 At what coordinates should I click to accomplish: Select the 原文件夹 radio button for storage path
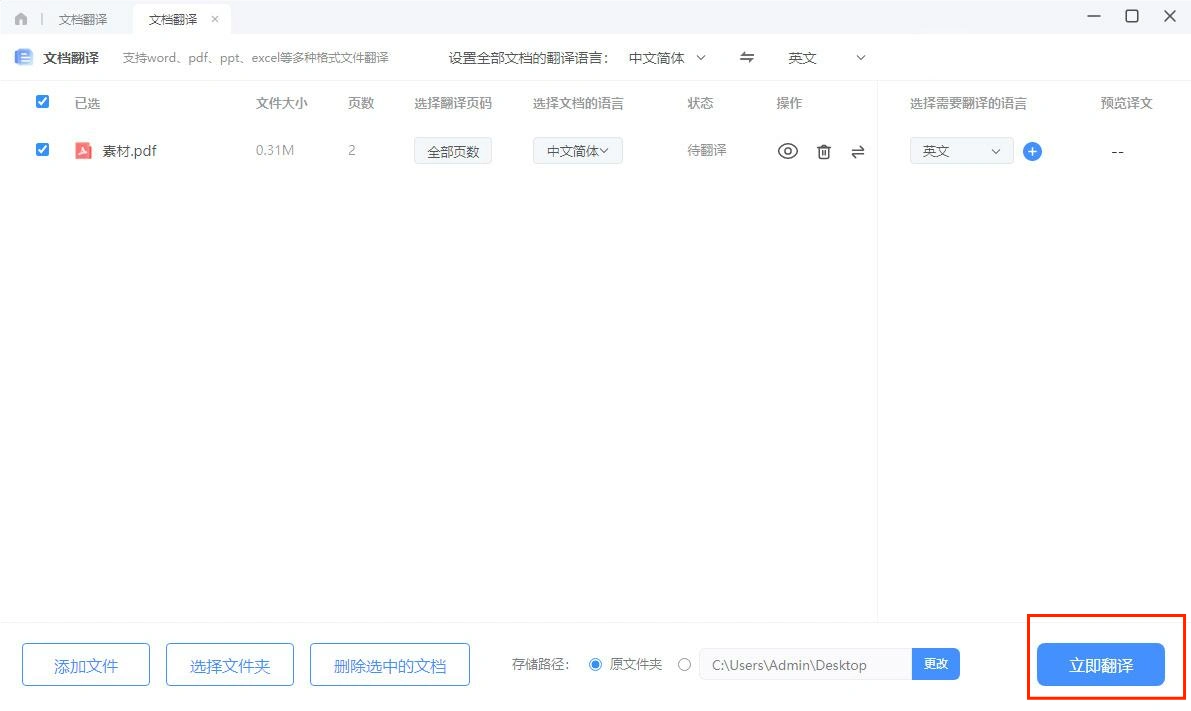pos(596,664)
